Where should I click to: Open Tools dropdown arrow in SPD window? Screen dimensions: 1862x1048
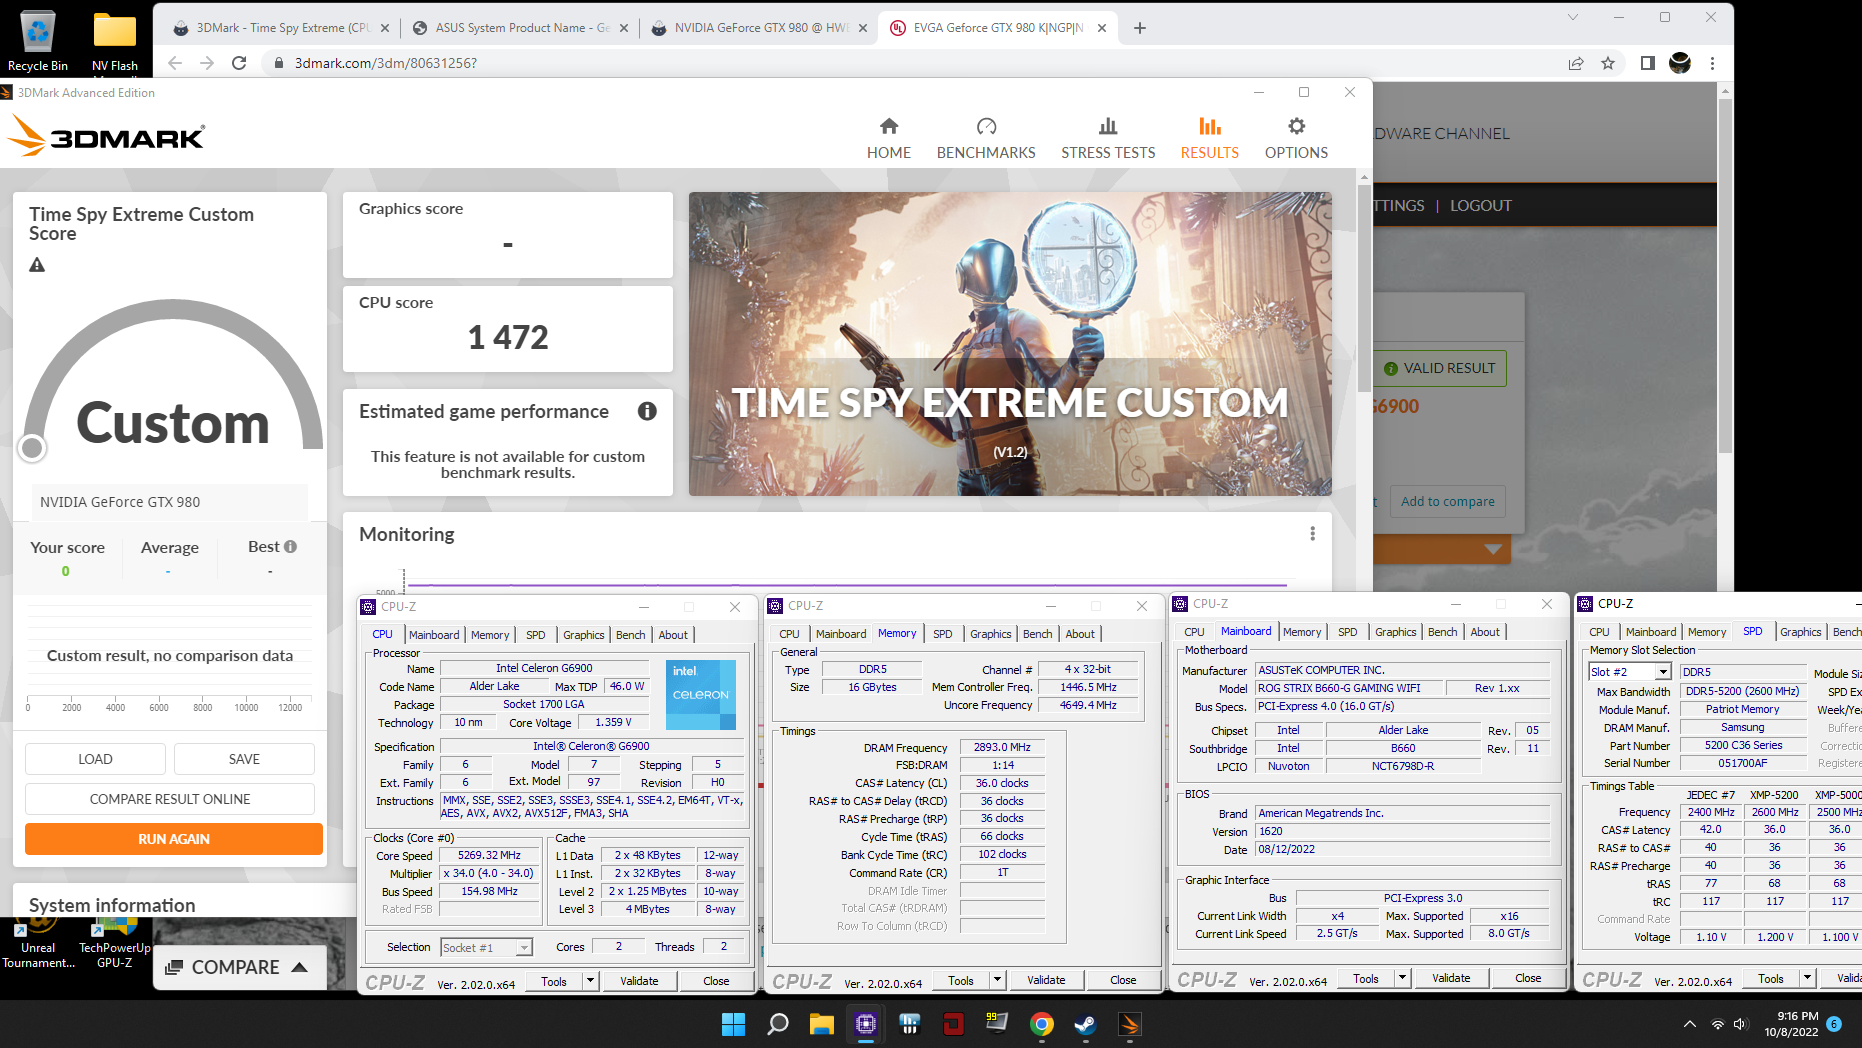point(1807,978)
